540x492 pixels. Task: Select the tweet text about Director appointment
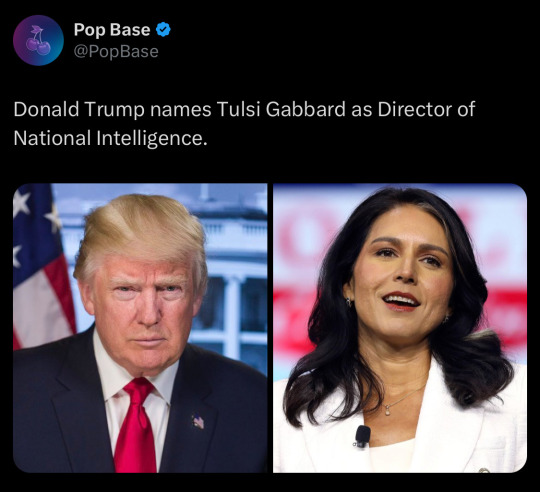coord(244,124)
